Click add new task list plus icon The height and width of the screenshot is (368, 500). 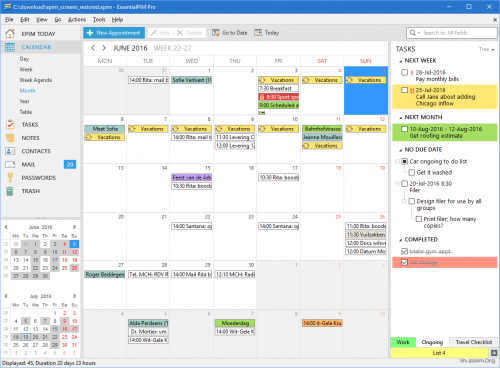pyautogui.click(x=494, y=353)
